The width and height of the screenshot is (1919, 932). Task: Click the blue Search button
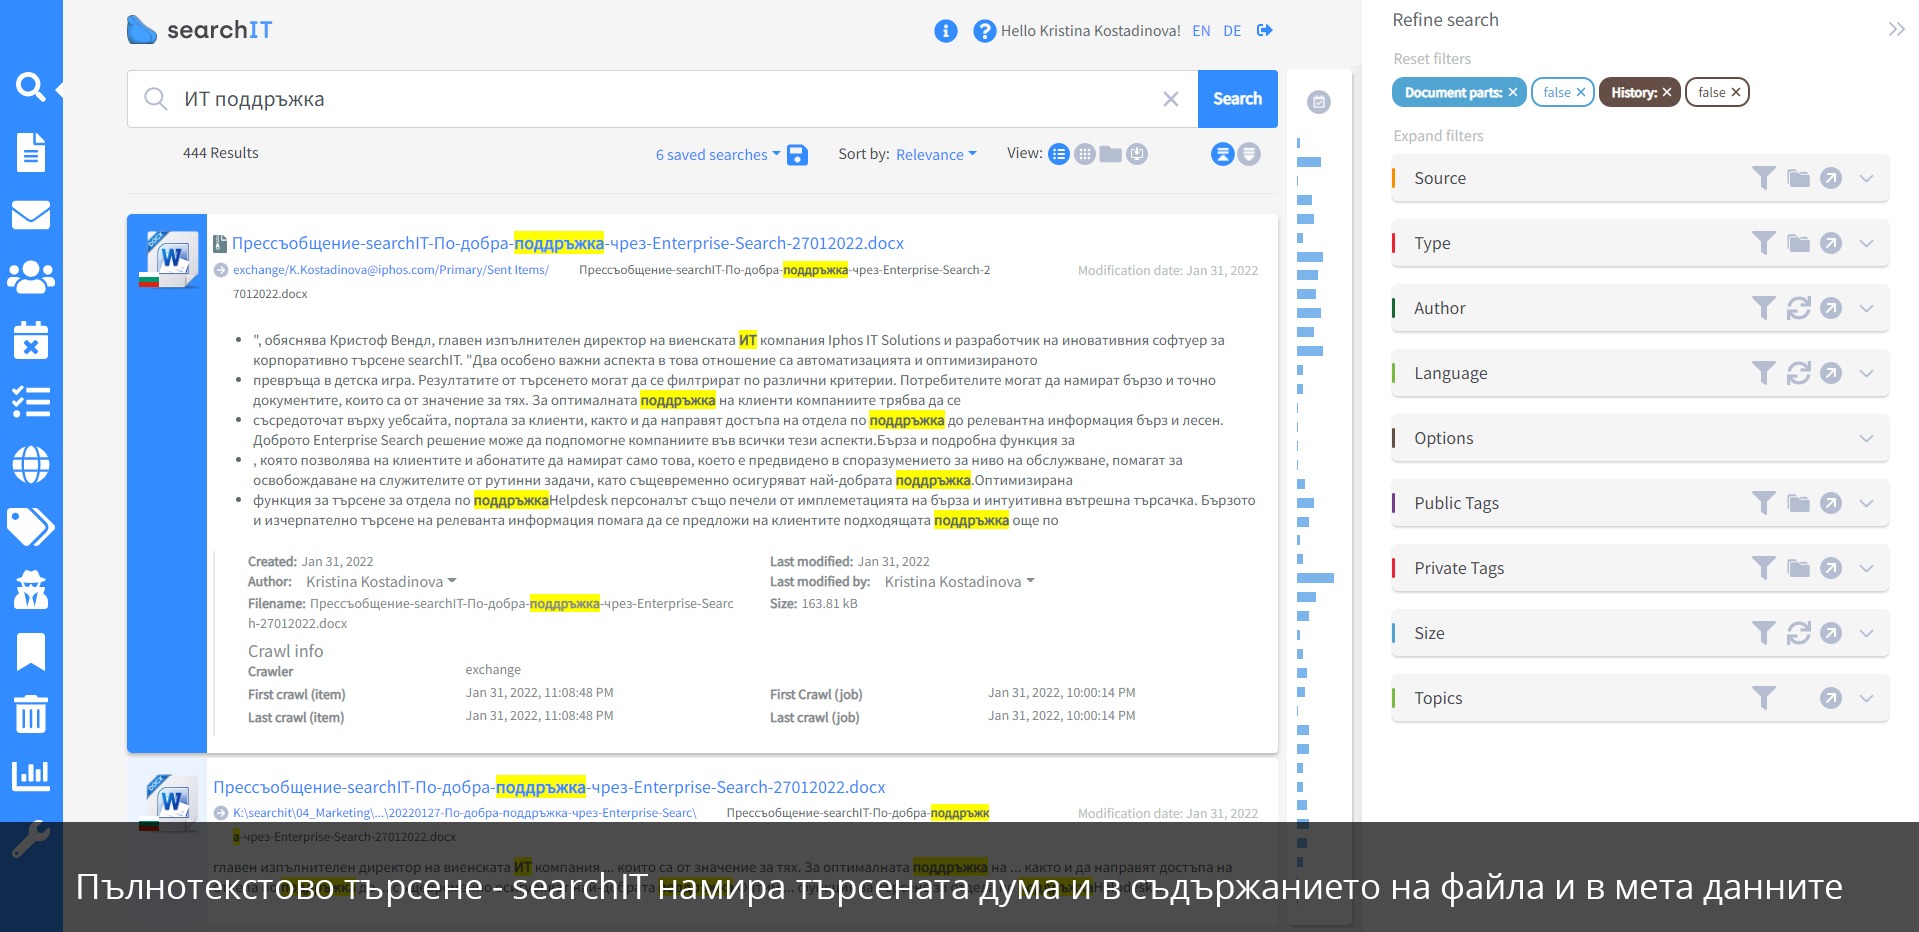pyautogui.click(x=1237, y=99)
